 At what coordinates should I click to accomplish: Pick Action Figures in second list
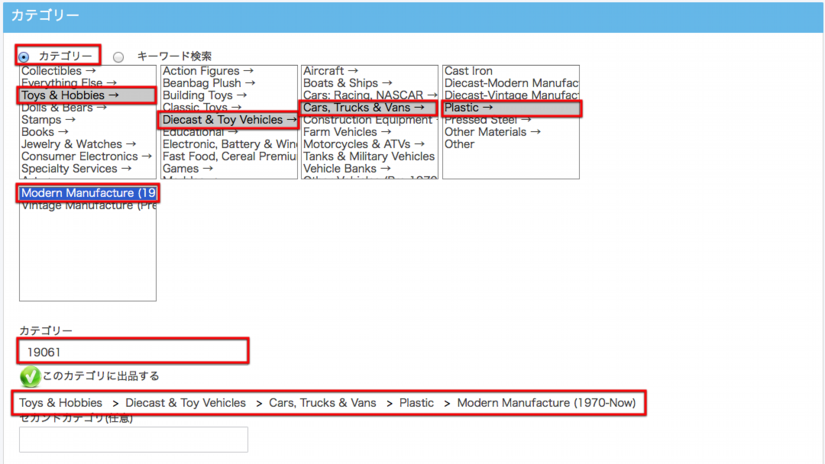pos(208,71)
